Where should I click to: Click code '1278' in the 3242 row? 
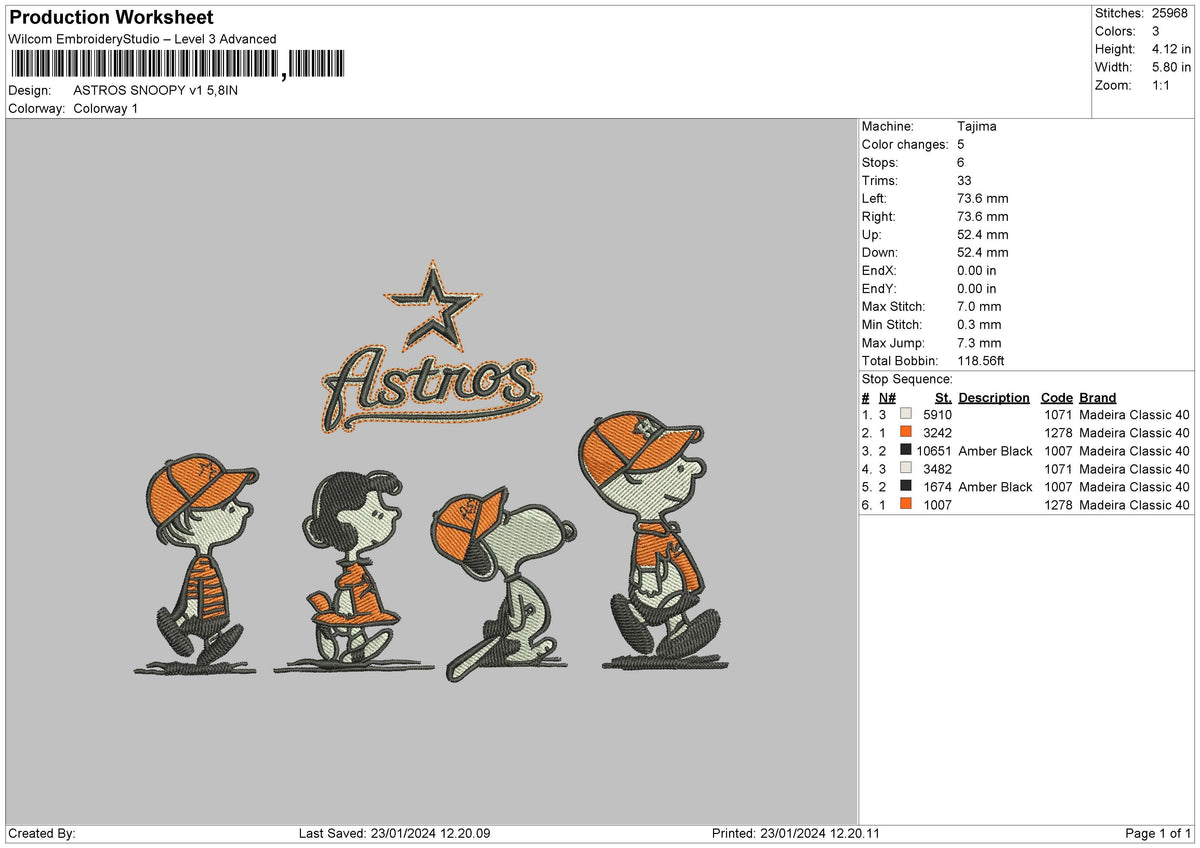click(1058, 433)
